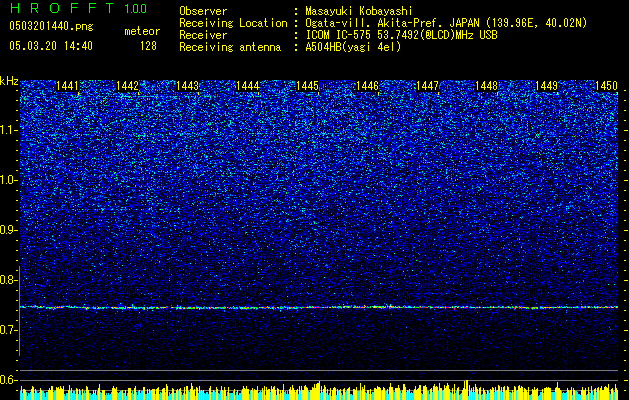Click the 1444 time marker
Image resolution: width=629 pixels, height=400 pixels.
(248, 86)
